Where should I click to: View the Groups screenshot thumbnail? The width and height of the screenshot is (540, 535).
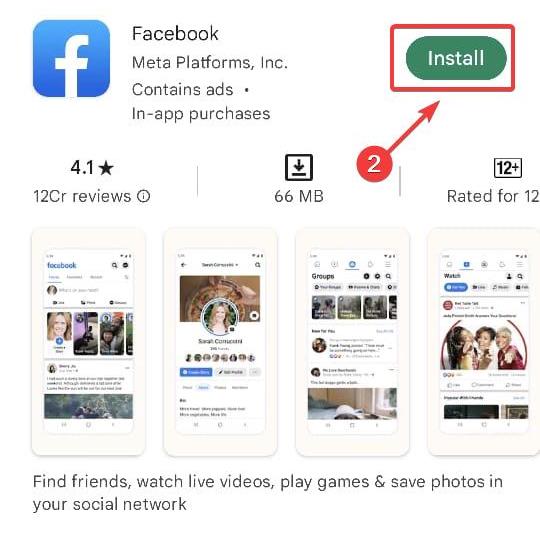click(x=352, y=341)
